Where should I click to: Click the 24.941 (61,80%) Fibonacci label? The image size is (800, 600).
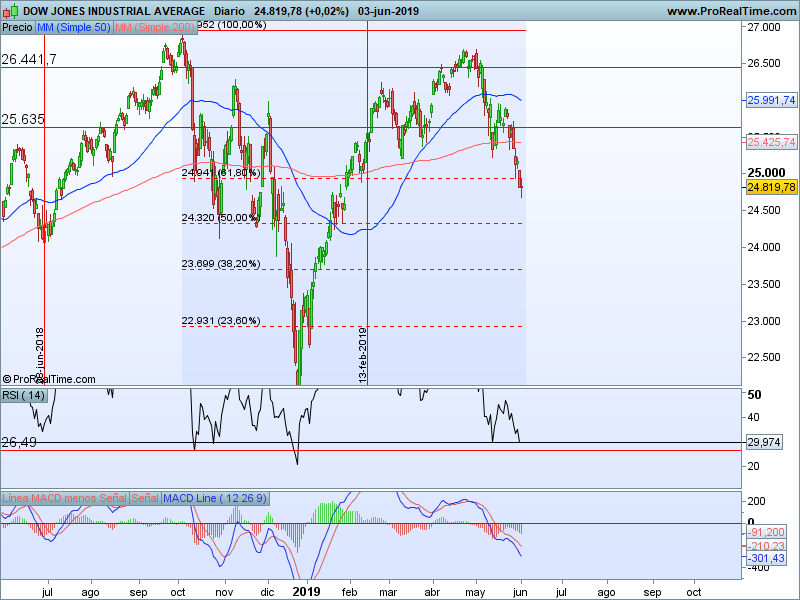(221, 172)
